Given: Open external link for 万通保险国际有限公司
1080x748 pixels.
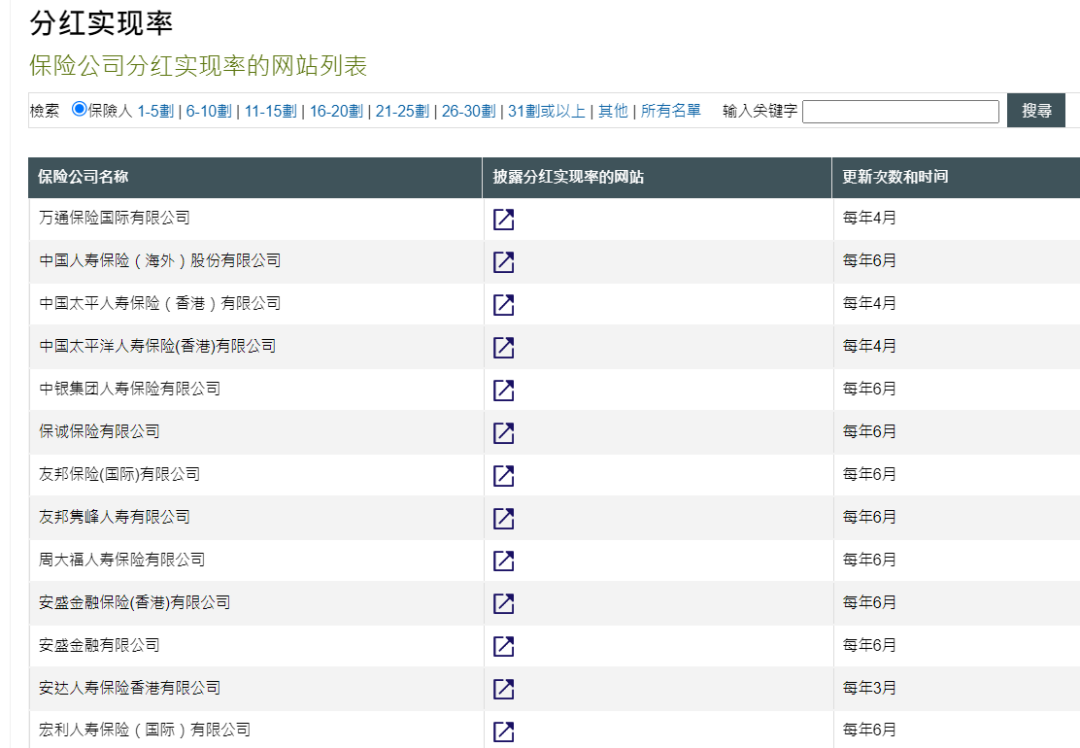Looking at the screenshot, I should (503, 219).
